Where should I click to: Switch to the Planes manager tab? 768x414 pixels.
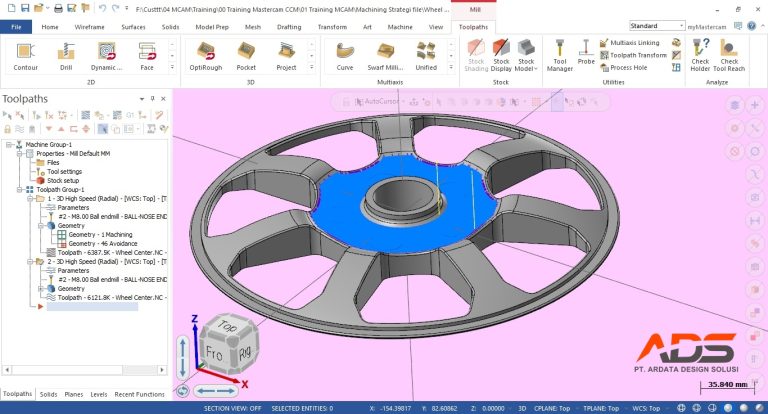click(73, 394)
